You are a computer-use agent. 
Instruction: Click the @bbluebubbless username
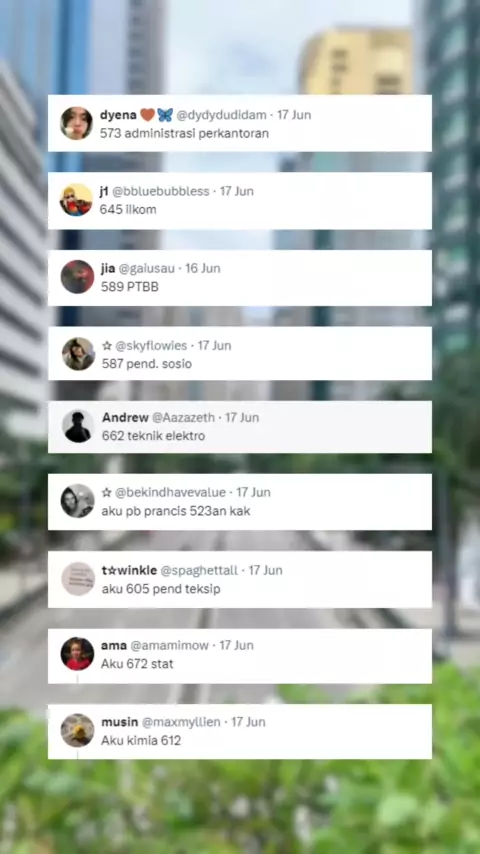point(161,191)
